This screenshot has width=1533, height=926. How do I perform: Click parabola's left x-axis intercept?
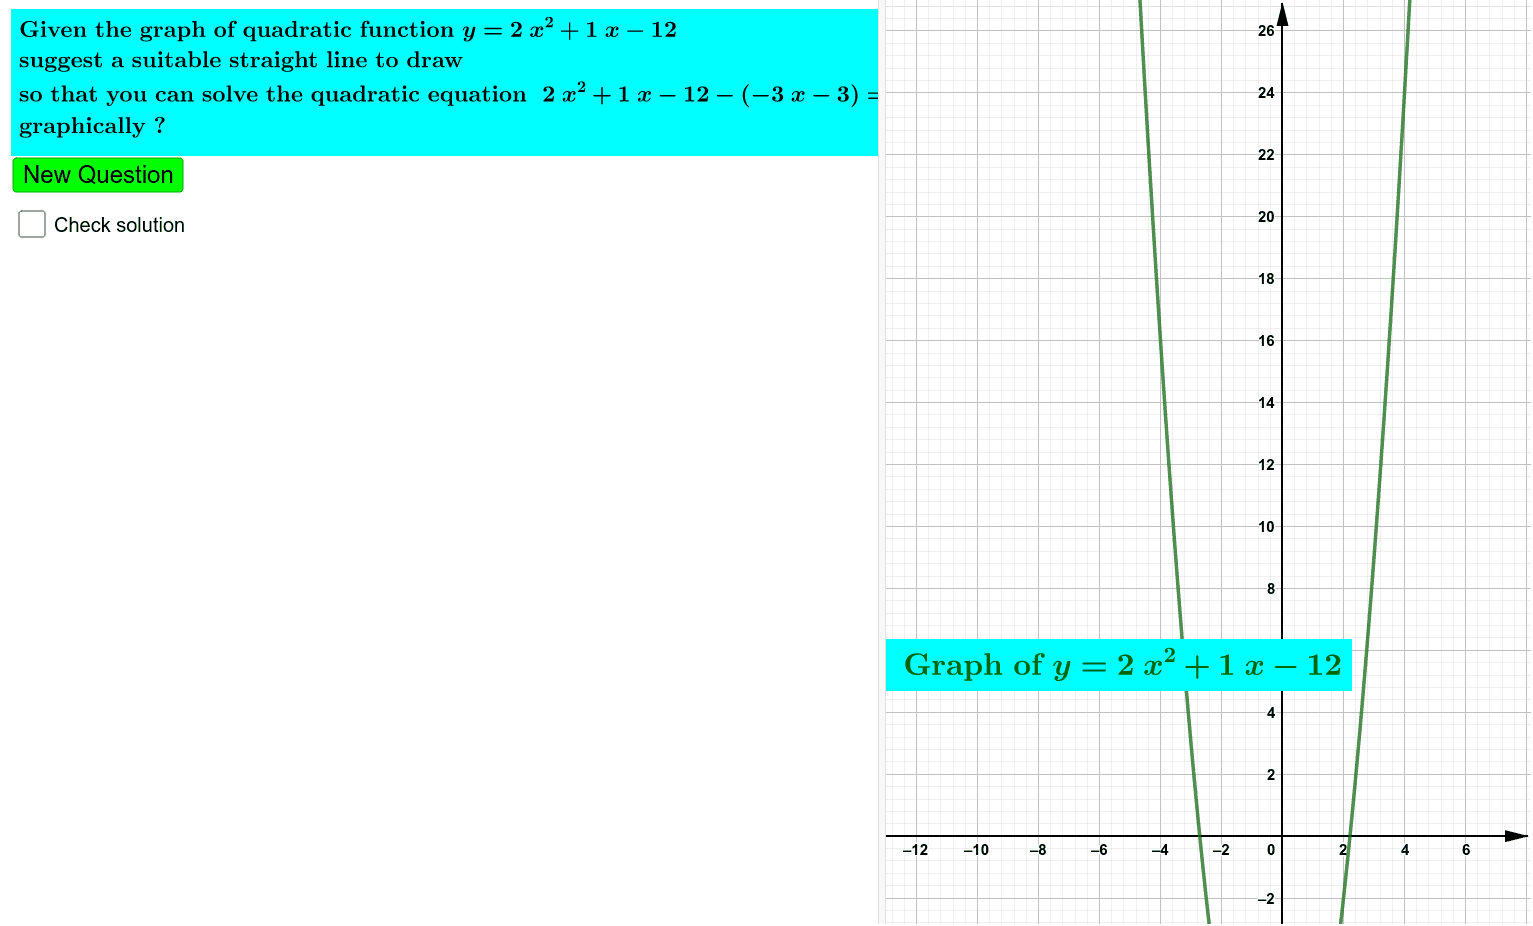click(1199, 835)
